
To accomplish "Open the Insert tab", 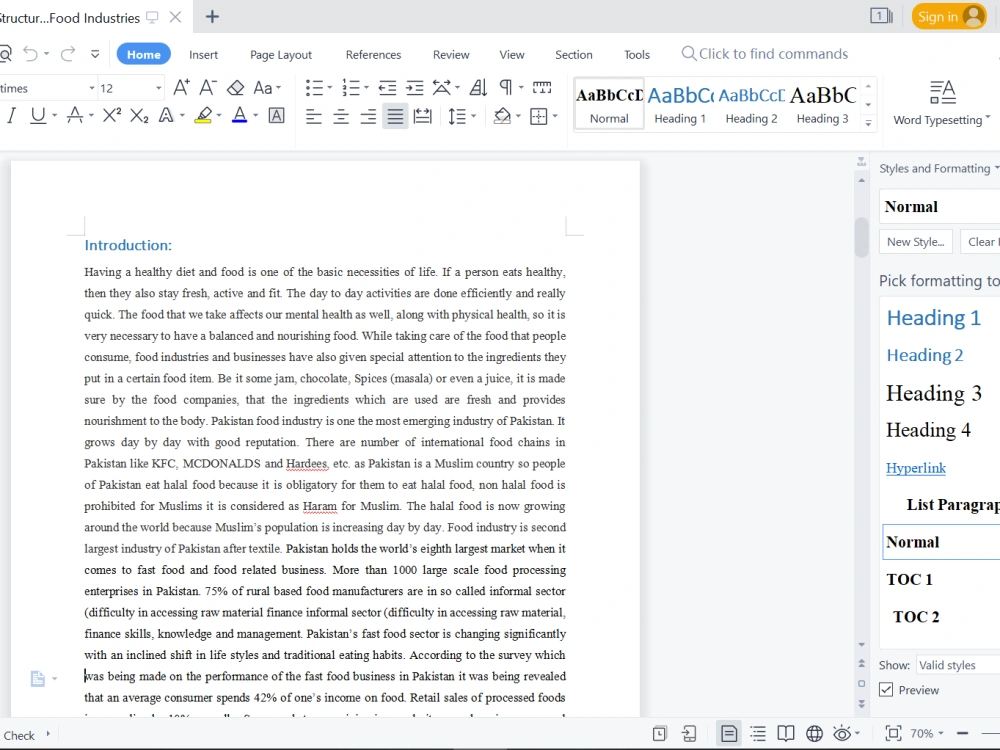I will click(203, 55).
